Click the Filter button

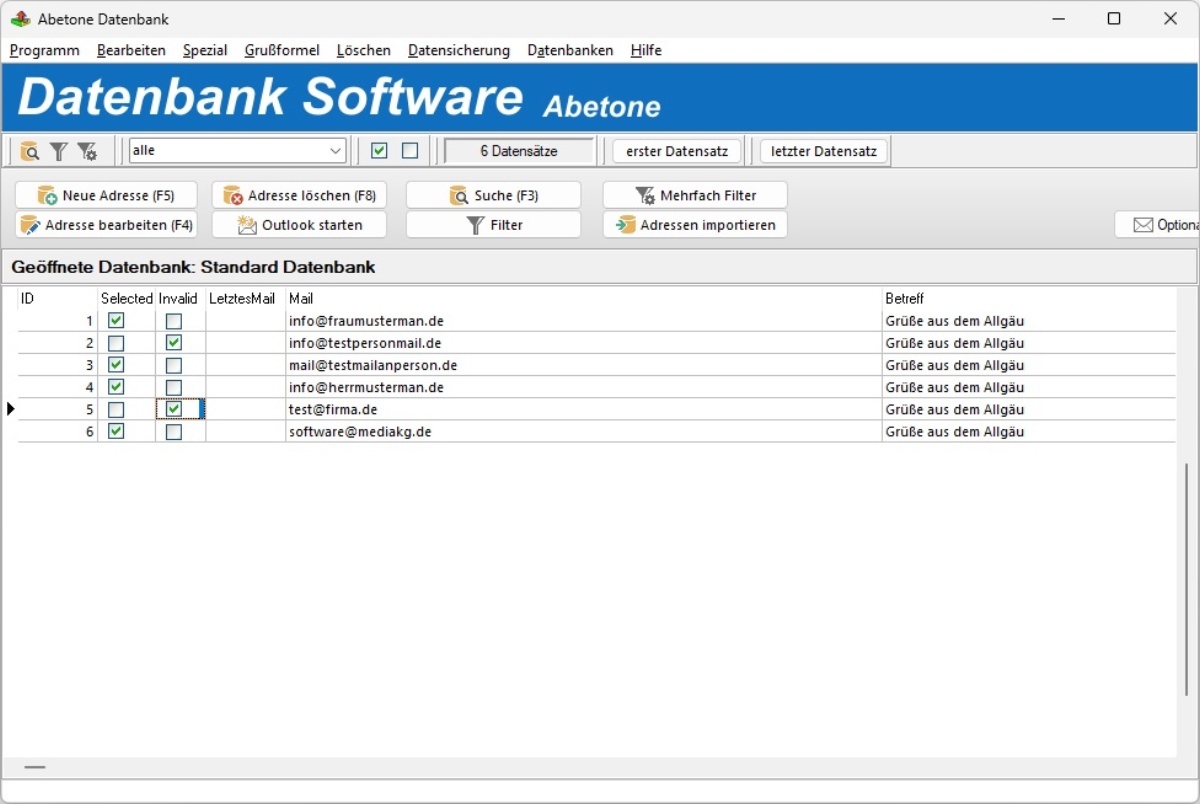493,225
